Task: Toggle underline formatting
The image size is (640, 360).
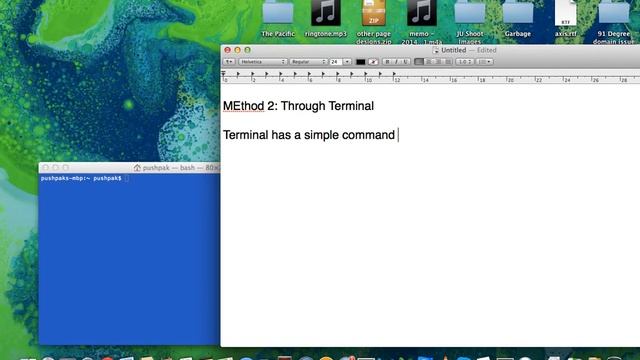Action: (x=405, y=62)
